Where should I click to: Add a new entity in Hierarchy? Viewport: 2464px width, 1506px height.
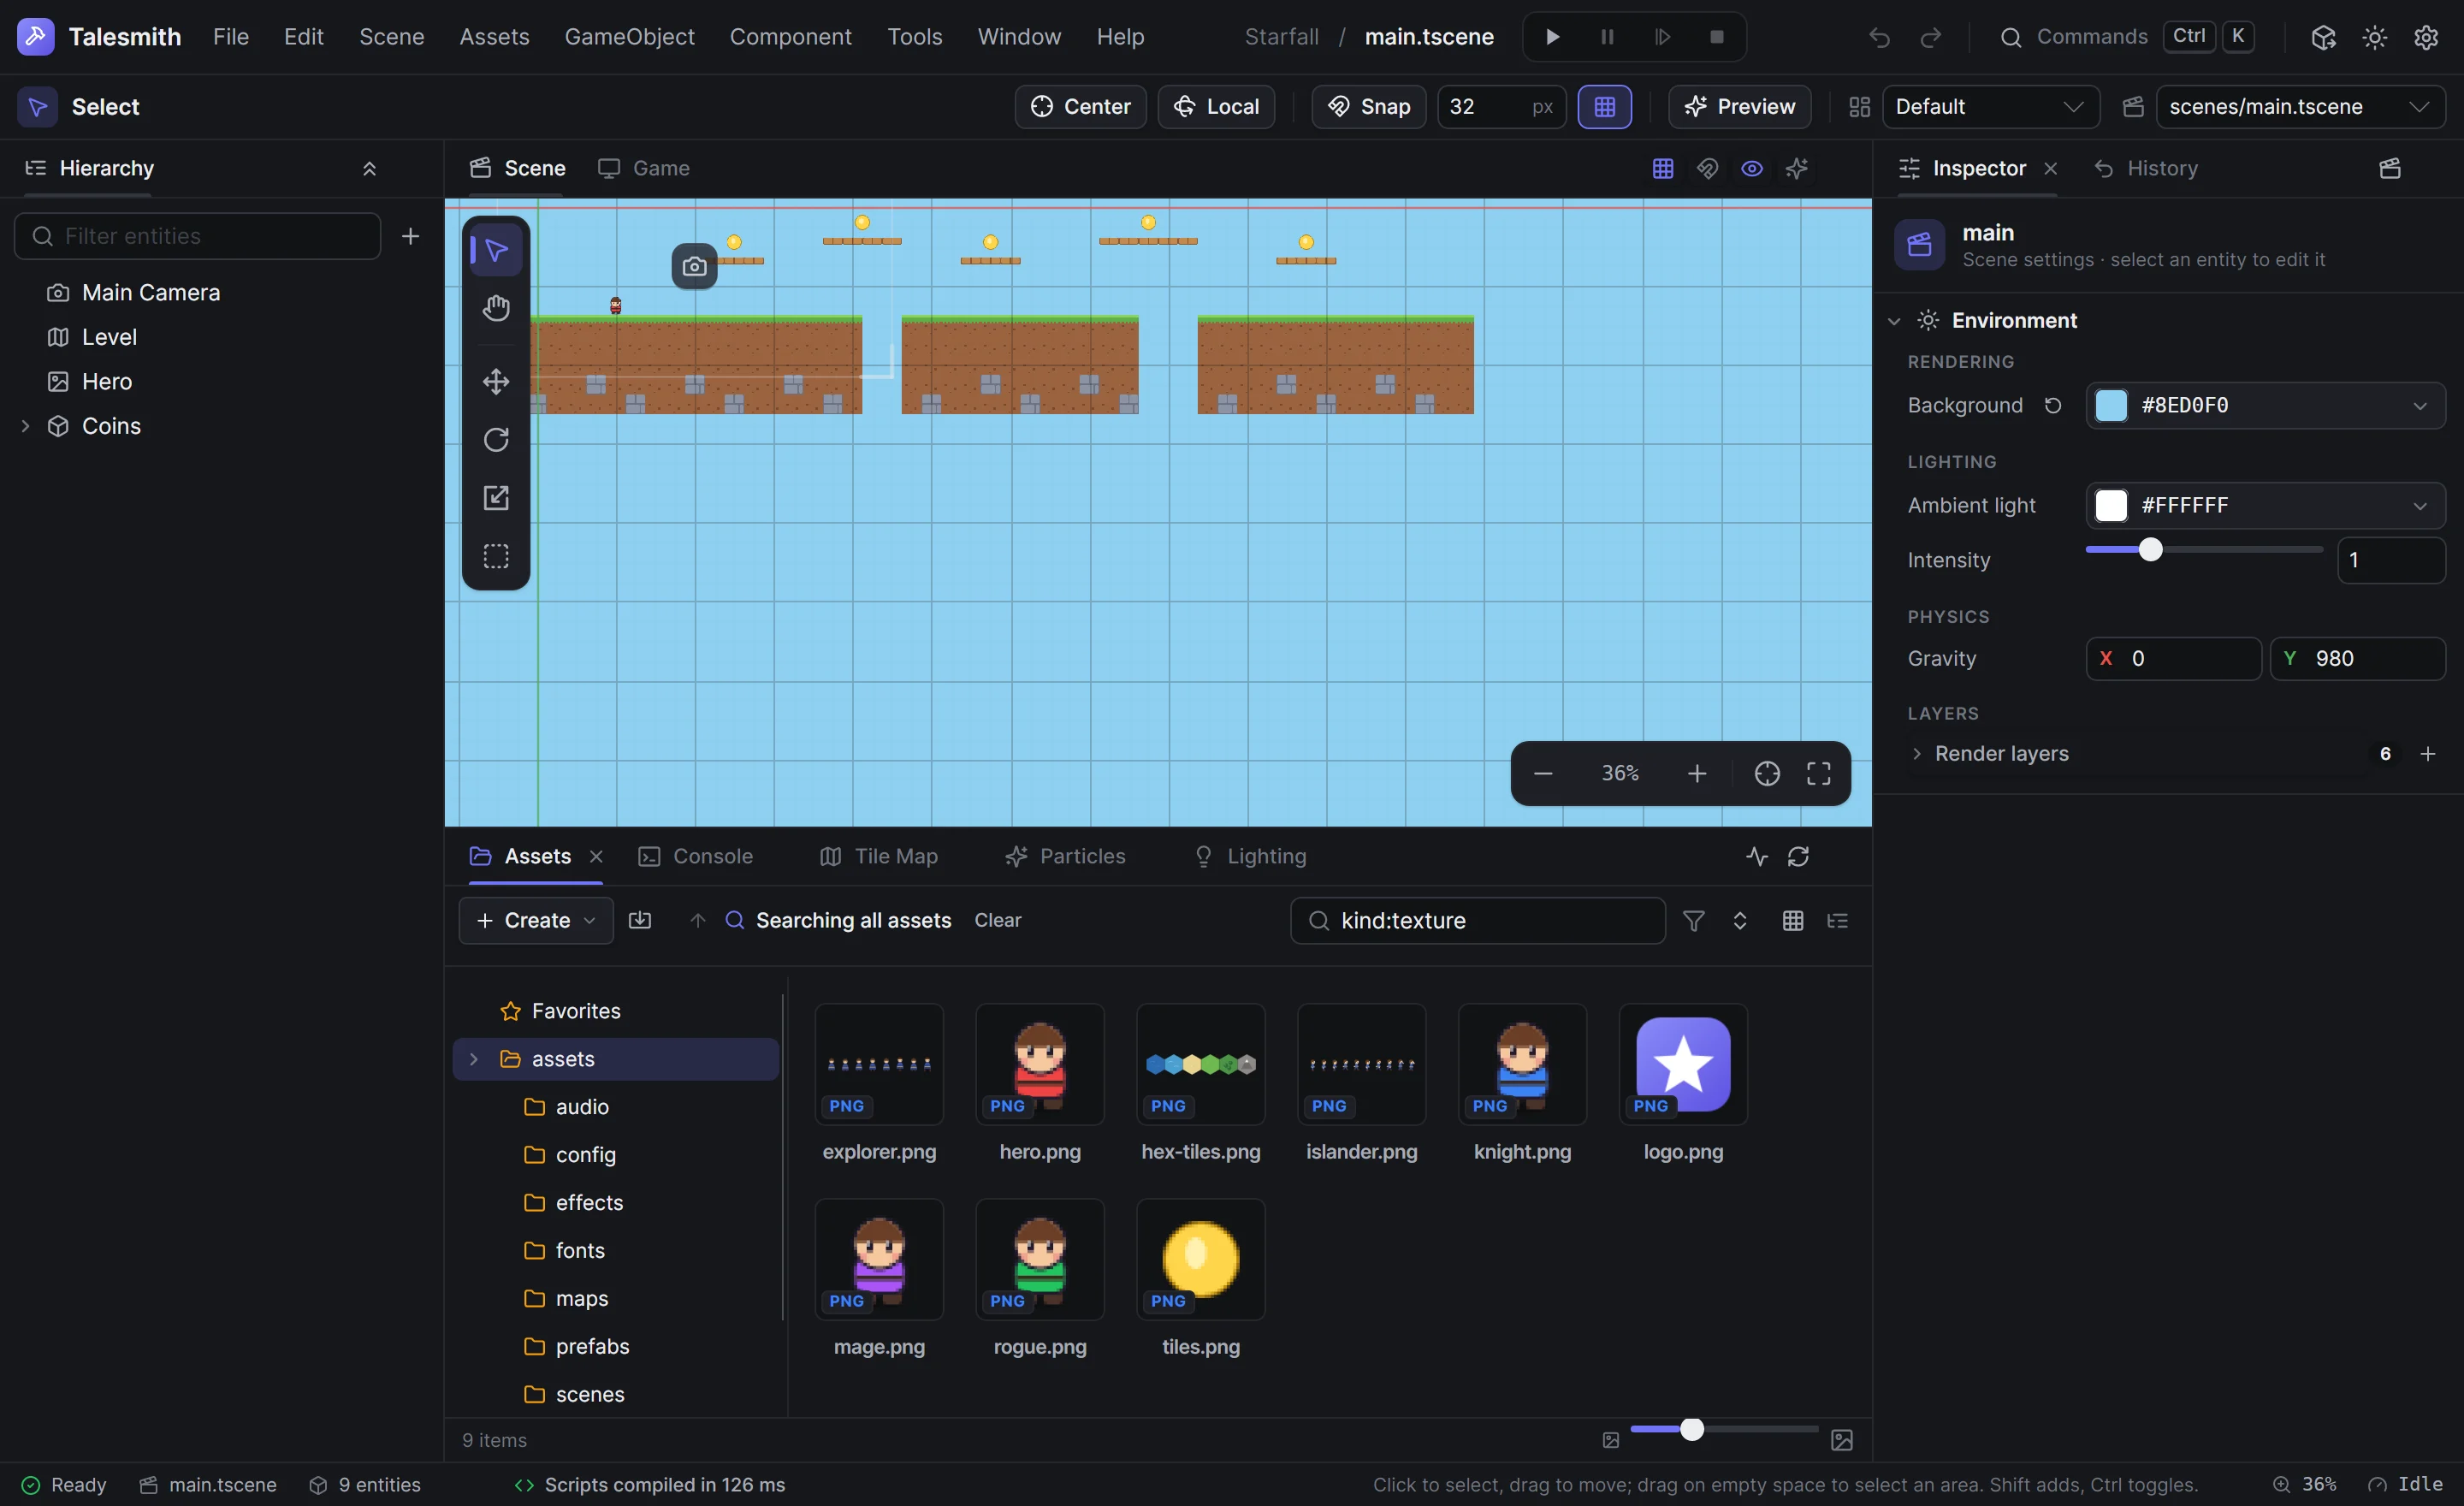click(x=410, y=236)
